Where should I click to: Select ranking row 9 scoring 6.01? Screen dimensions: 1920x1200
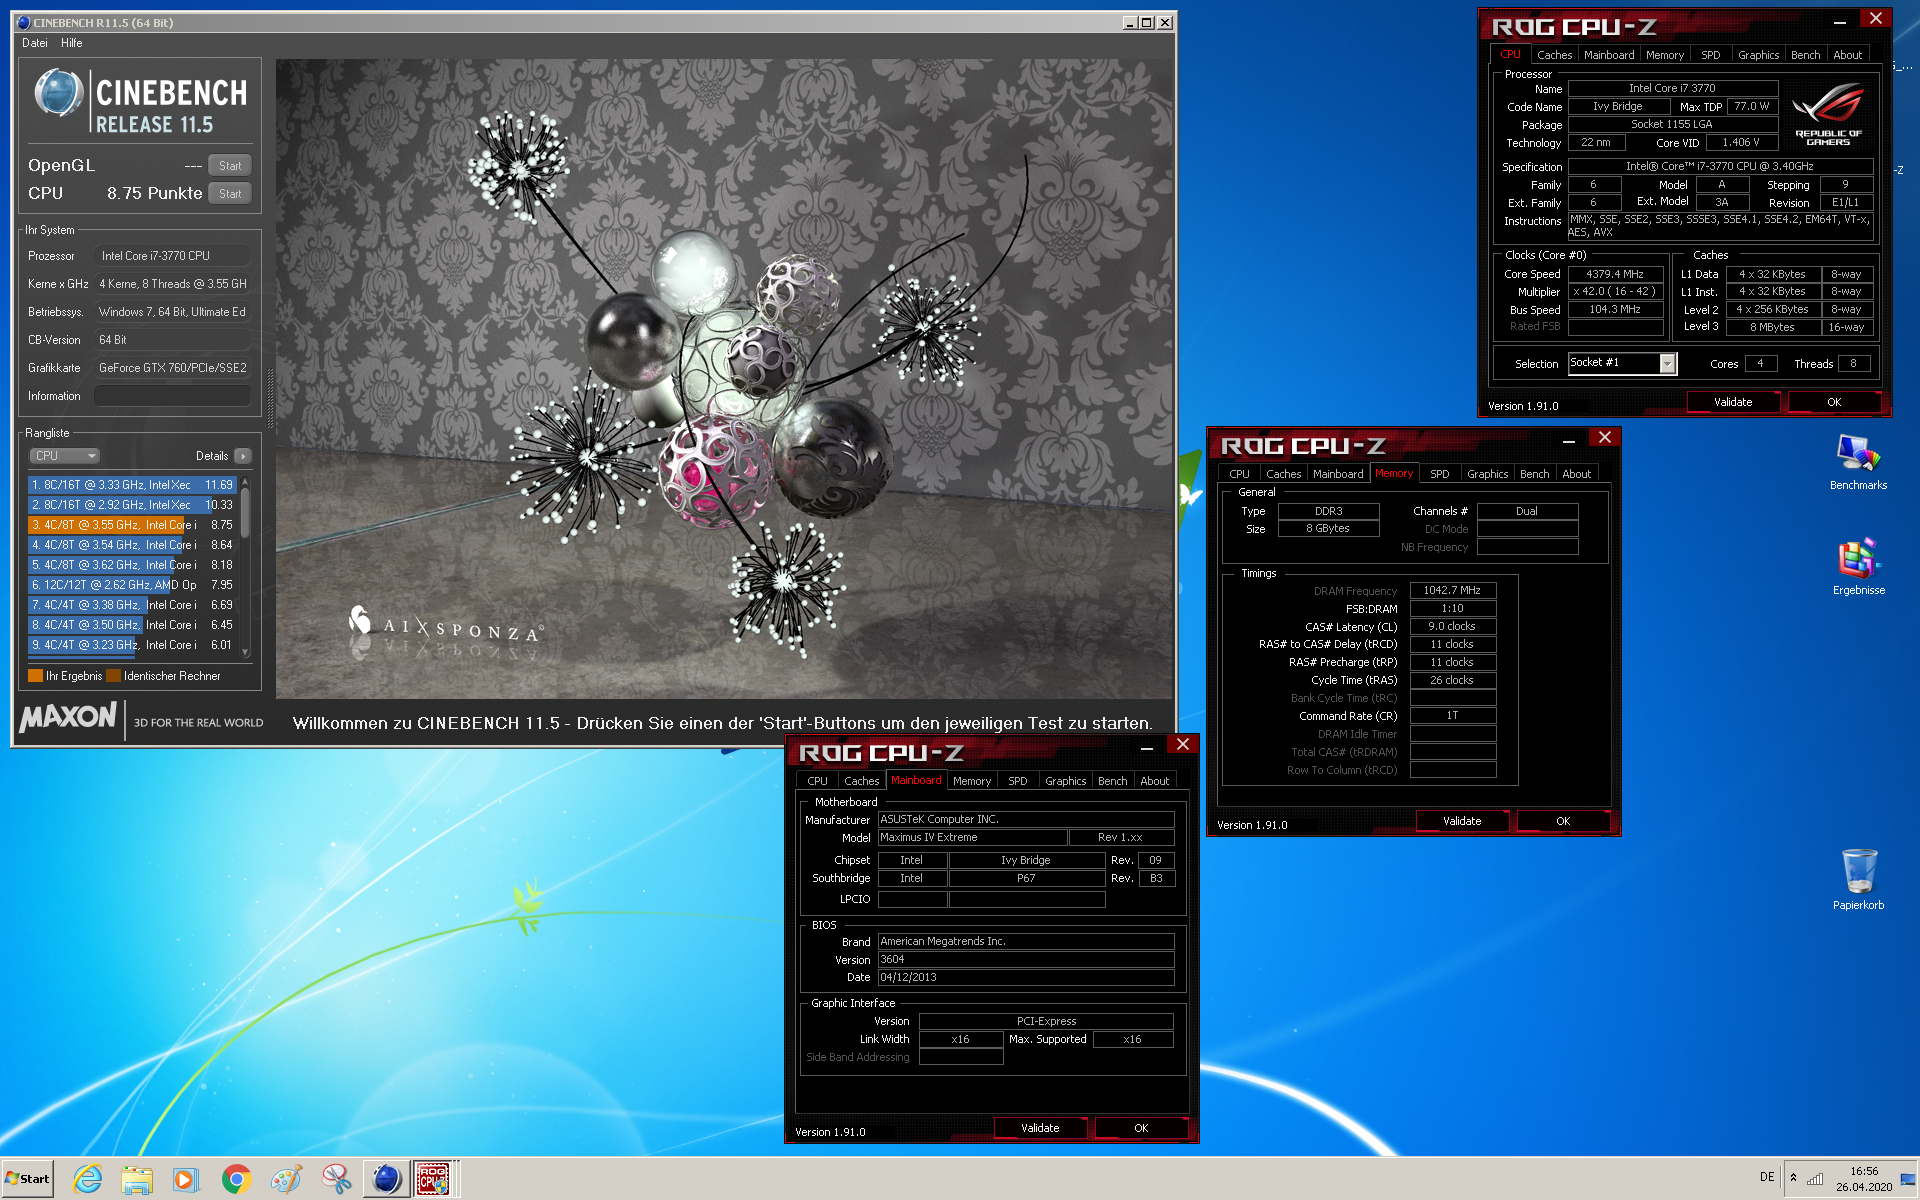[x=132, y=645]
